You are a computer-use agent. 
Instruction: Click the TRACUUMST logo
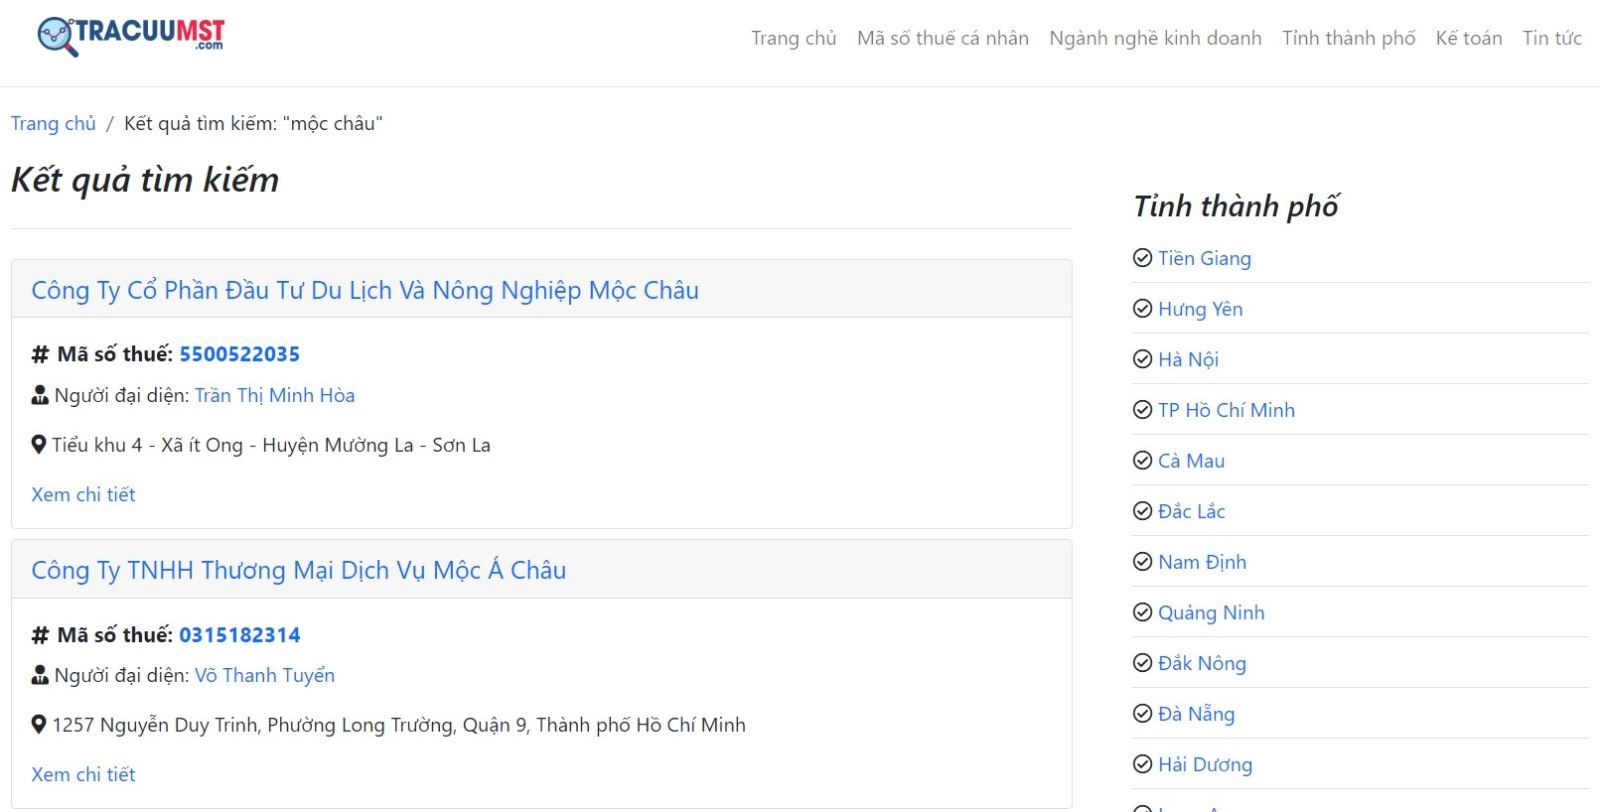click(x=130, y=36)
